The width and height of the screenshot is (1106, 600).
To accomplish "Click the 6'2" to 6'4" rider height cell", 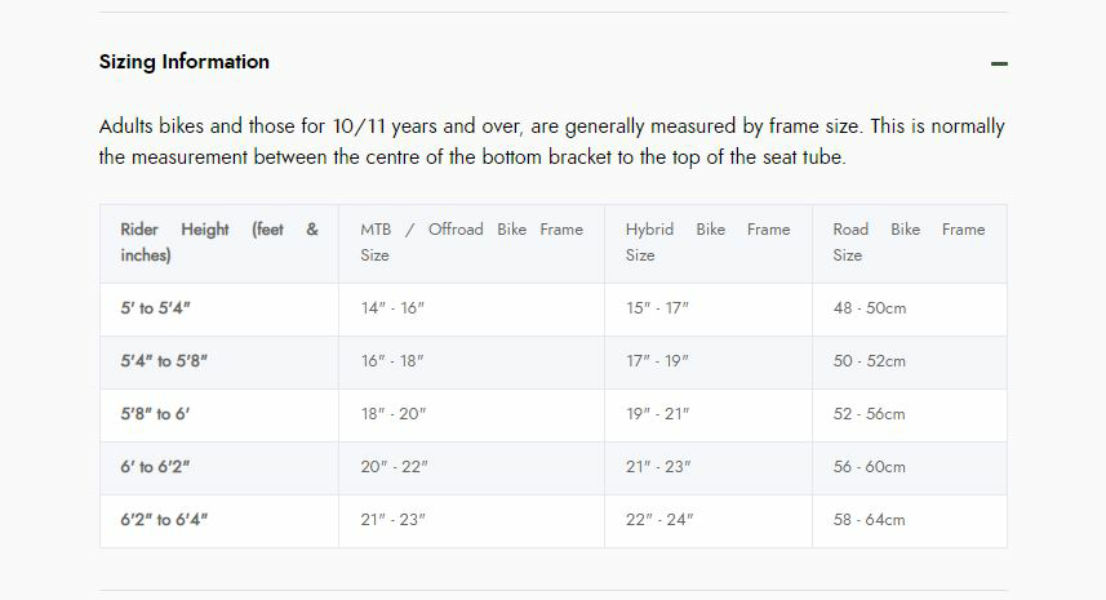I will [164, 521].
